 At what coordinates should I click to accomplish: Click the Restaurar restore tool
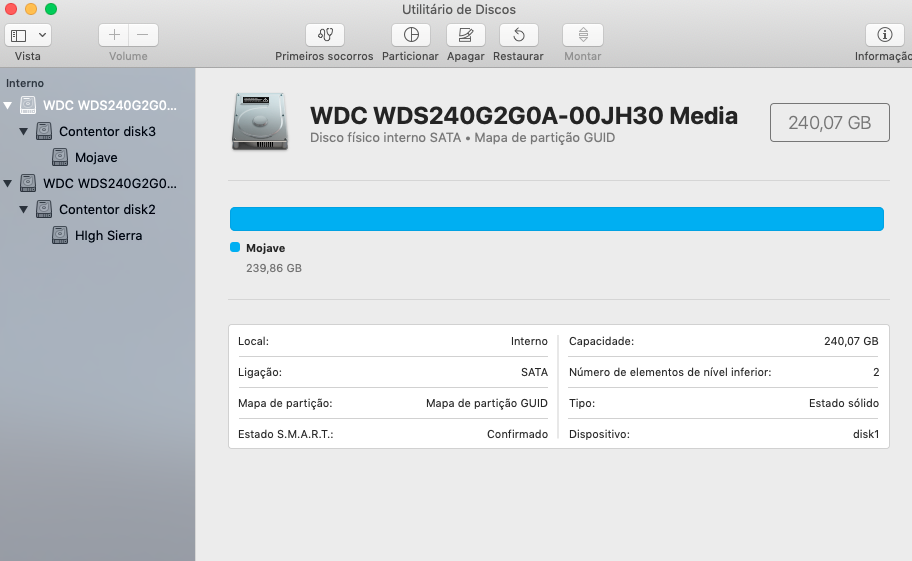click(518, 35)
